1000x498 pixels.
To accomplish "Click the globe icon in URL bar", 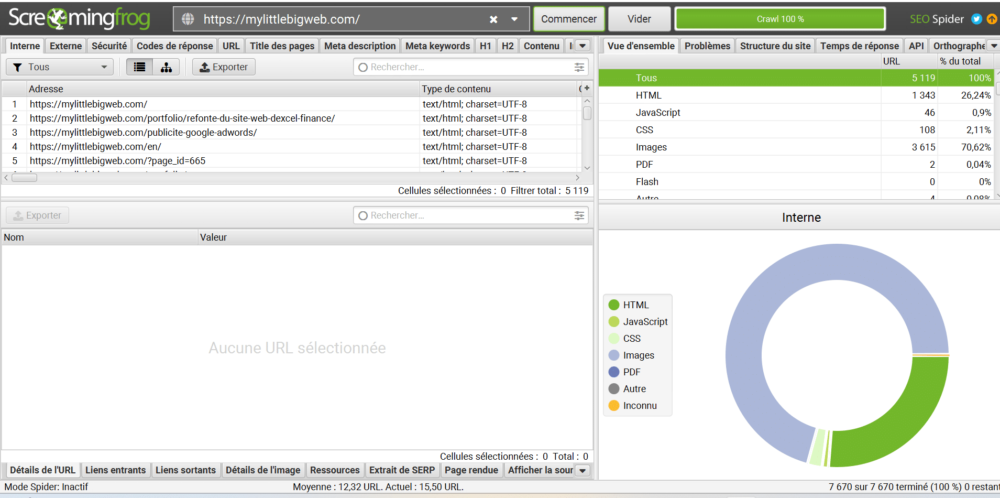I will (188, 19).
